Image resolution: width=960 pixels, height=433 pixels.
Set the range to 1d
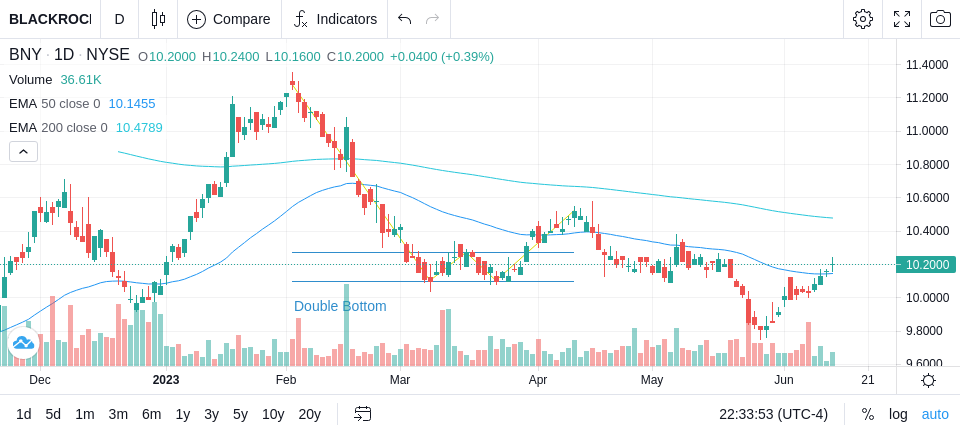[24, 415]
